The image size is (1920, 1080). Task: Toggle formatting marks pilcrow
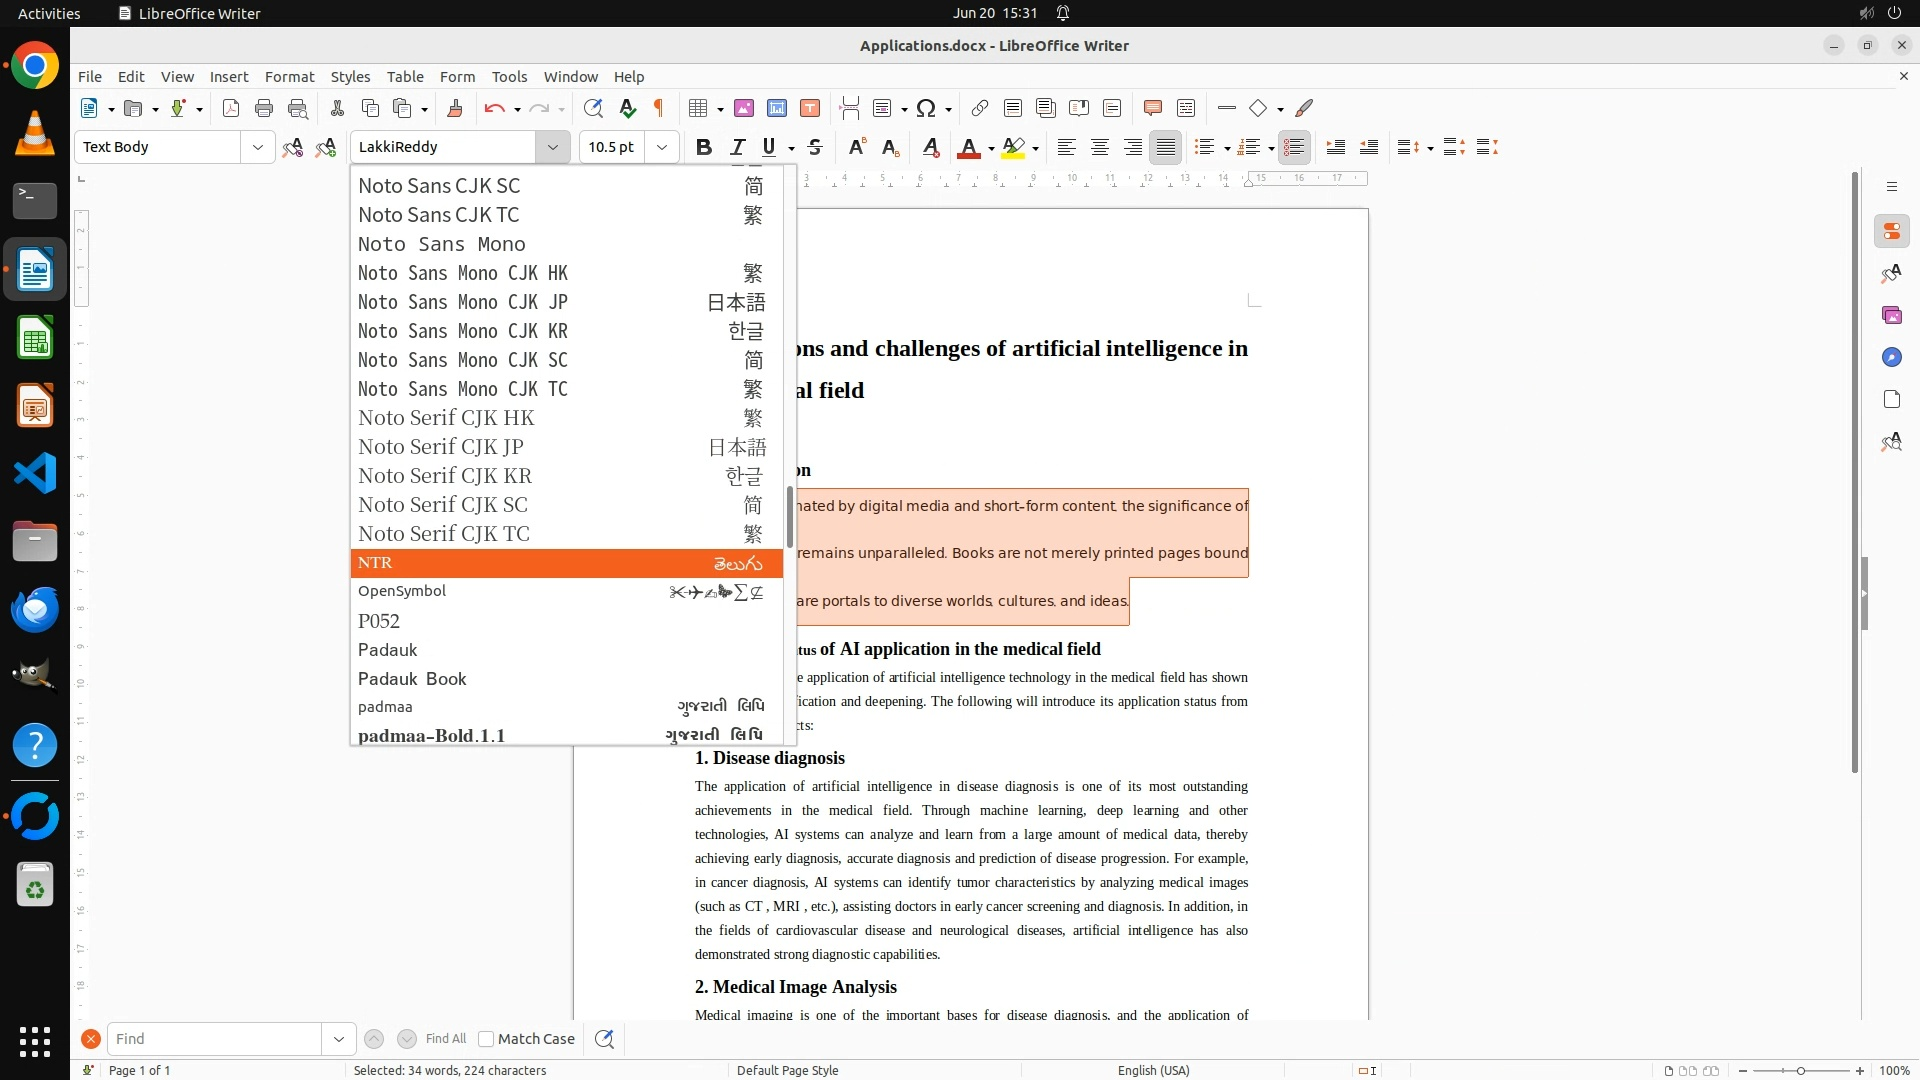point(659,108)
